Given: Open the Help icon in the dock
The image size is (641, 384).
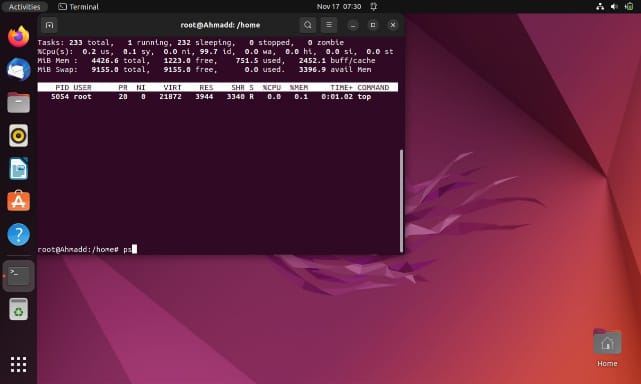Looking at the screenshot, I should (18, 234).
